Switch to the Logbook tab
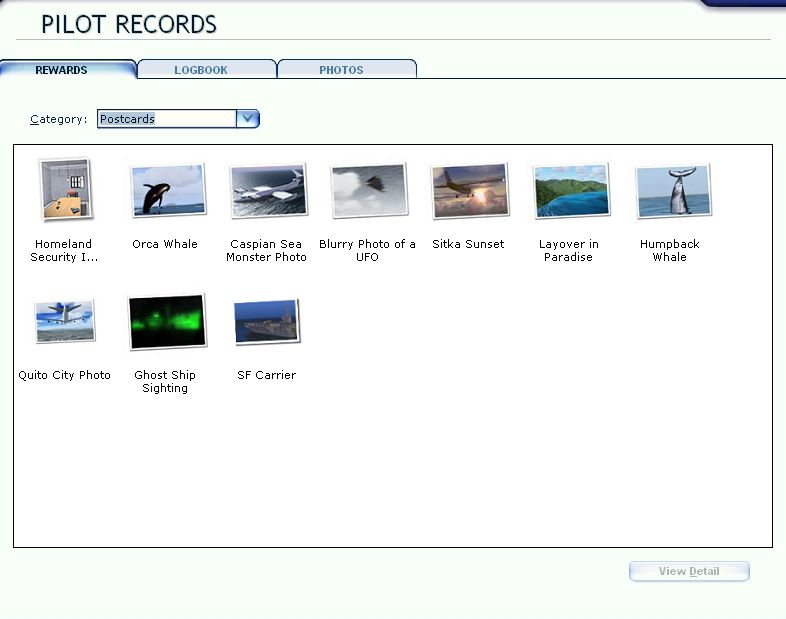Image resolution: width=786 pixels, height=619 pixels. pos(207,69)
